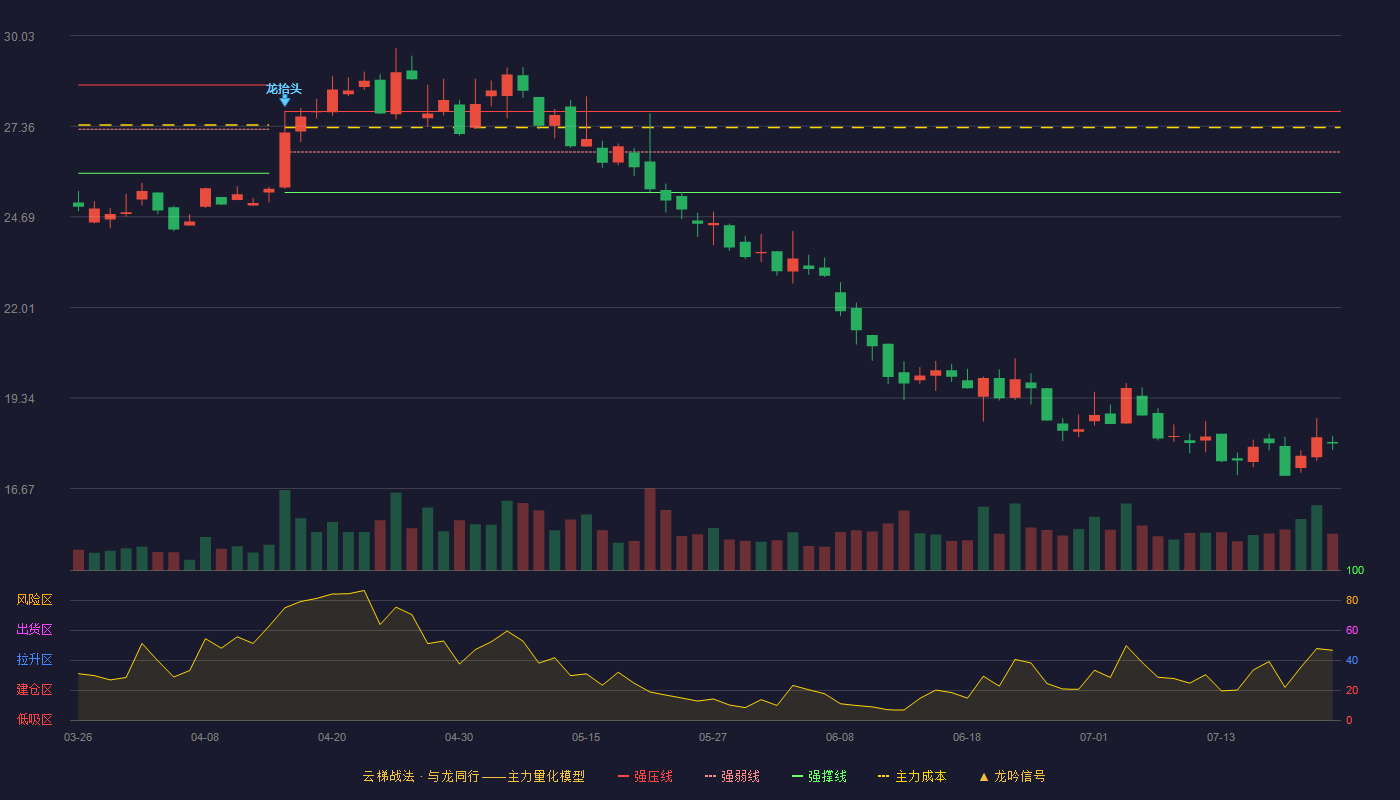This screenshot has width=1400, height=800.
Task: Click the large red breakout candlestick below 龙抬头
Action: tap(285, 160)
